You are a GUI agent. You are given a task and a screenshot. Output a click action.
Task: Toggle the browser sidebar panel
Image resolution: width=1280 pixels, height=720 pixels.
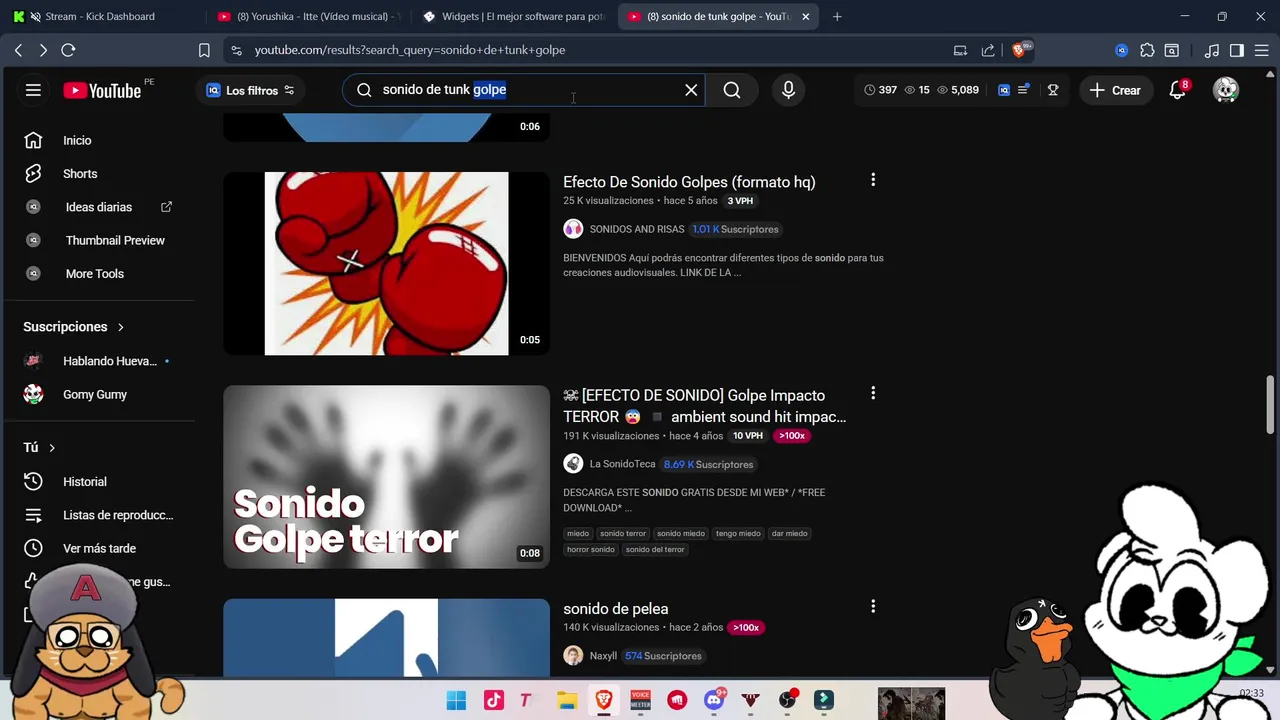pos(1237,50)
